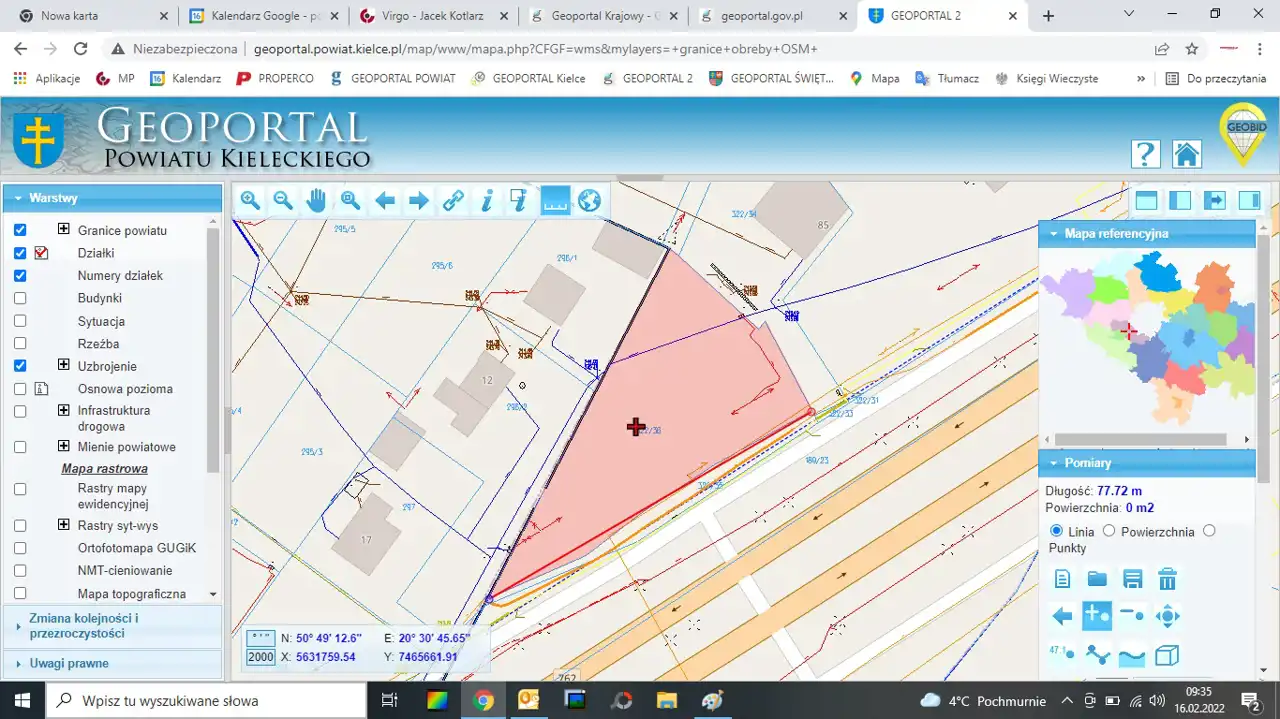Select the zoom in magnifier tool
The height and width of the screenshot is (719, 1280).
[250, 201]
